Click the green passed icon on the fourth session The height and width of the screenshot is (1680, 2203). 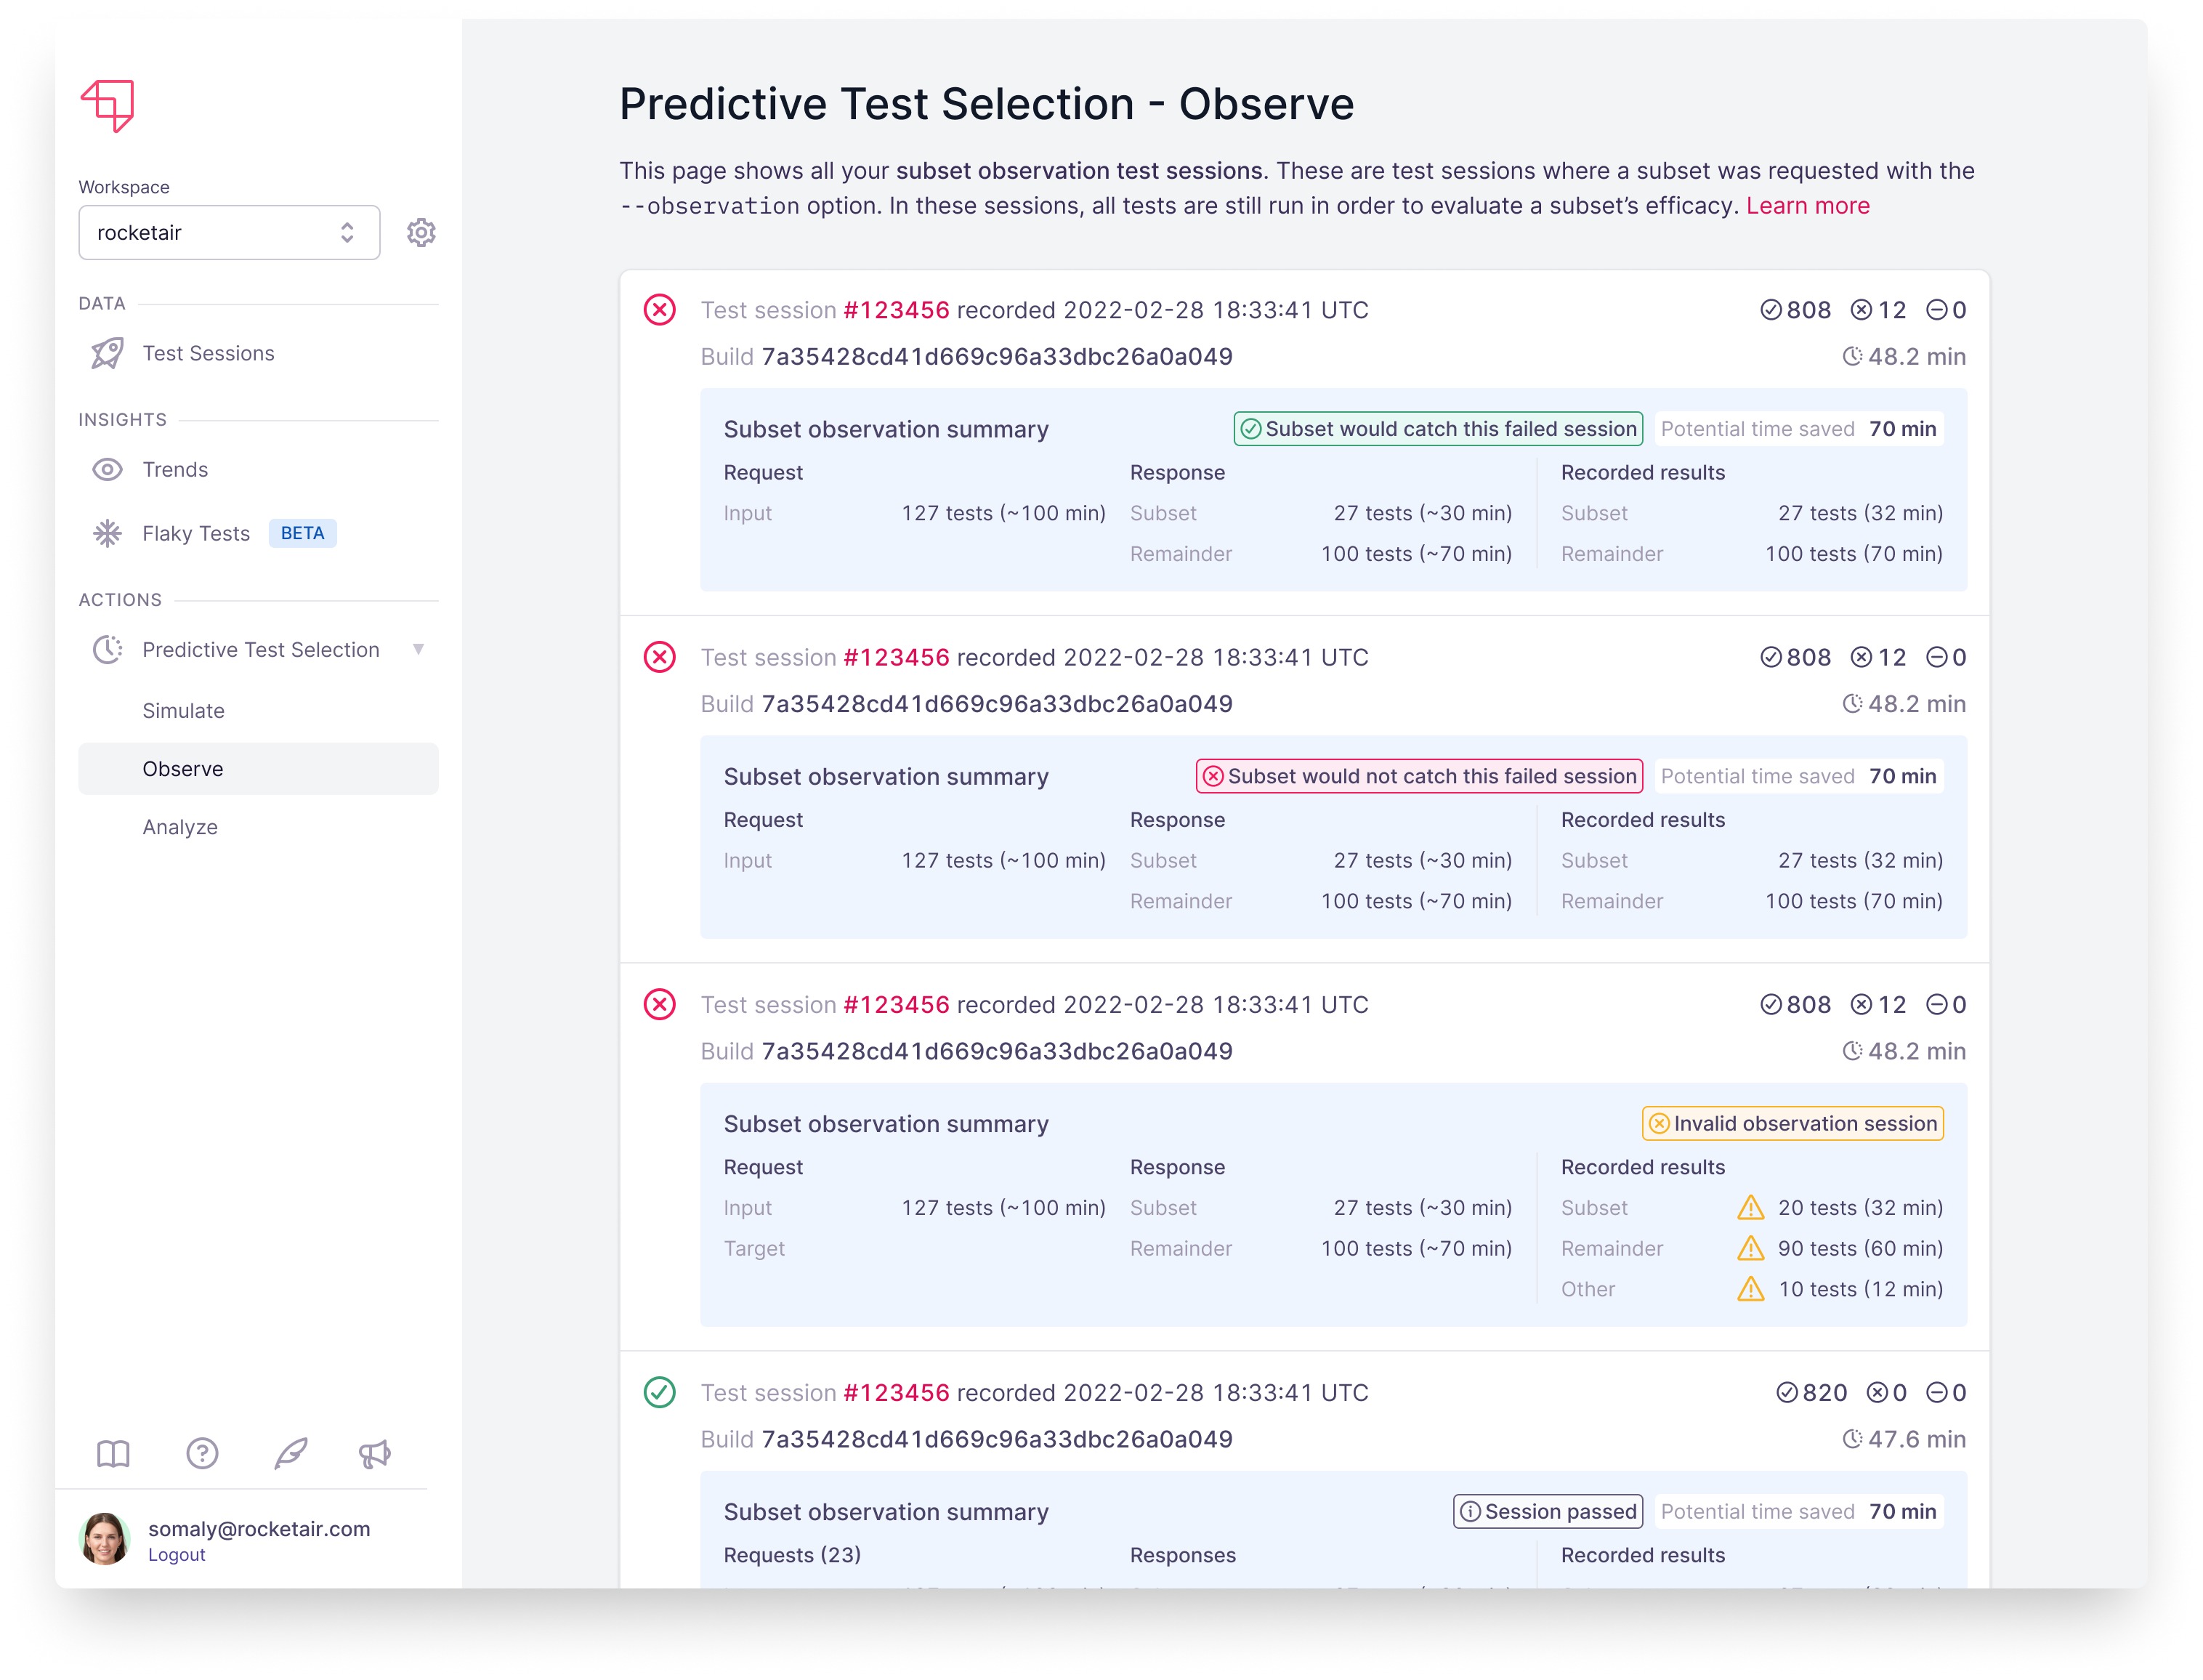tap(659, 1392)
